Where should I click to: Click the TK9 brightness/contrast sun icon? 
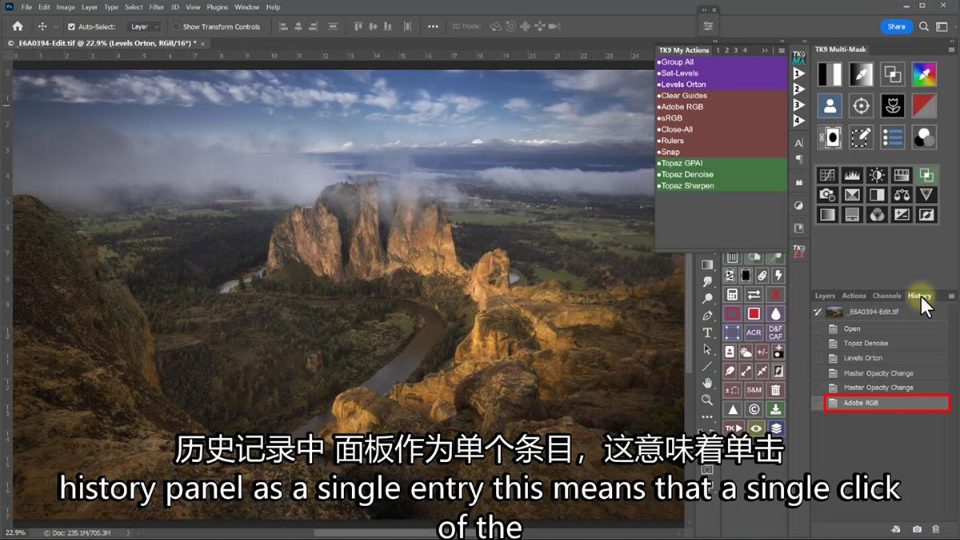coord(877,175)
